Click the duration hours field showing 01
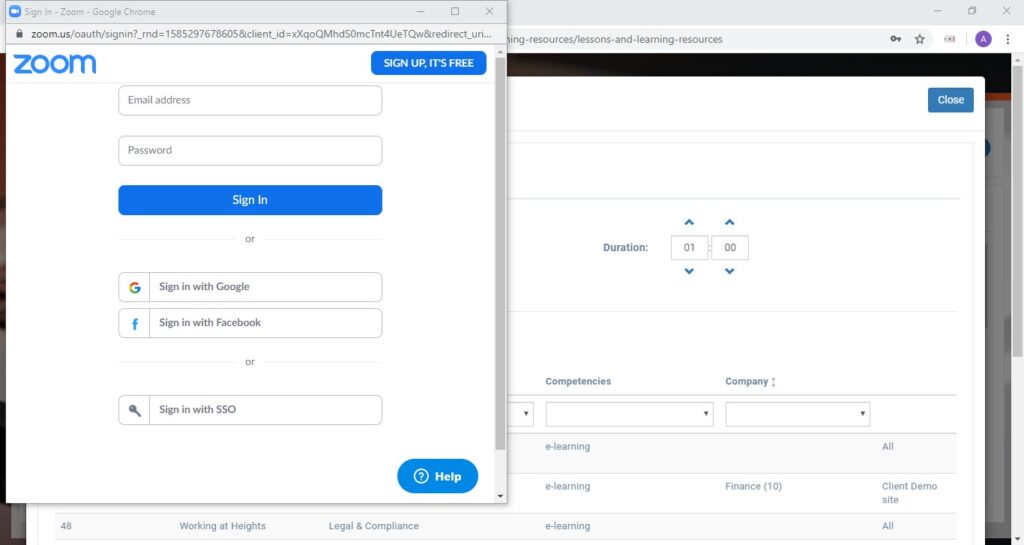Viewport: 1024px width, 545px height. click(x=689, y=247)
